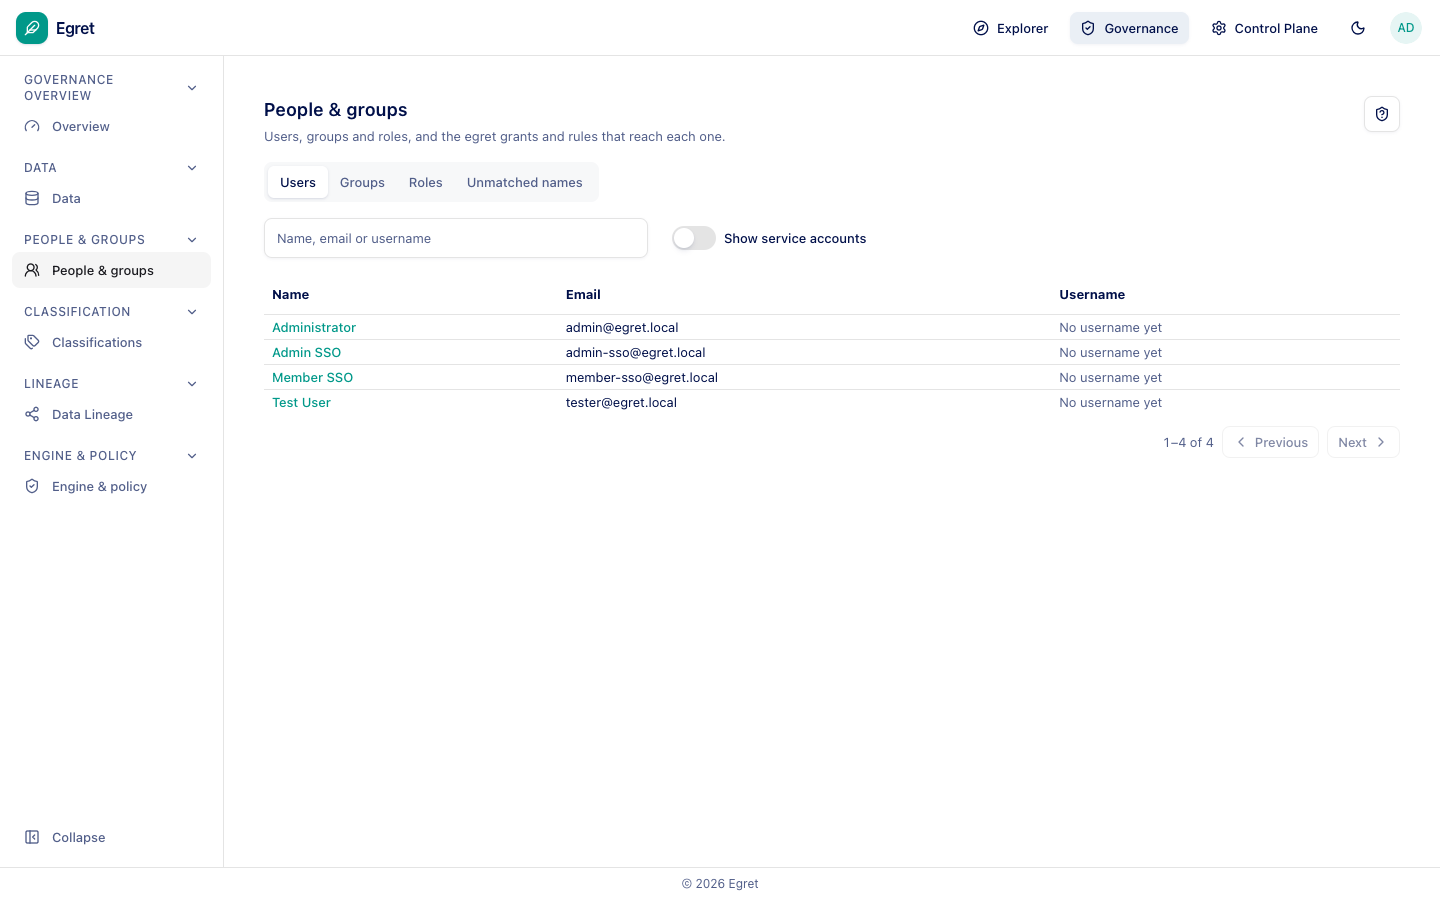The image size is (1440, 900).
Task: Click the admin@egret.local email cell
Action: pyautogui.click(x=622, y=328)
